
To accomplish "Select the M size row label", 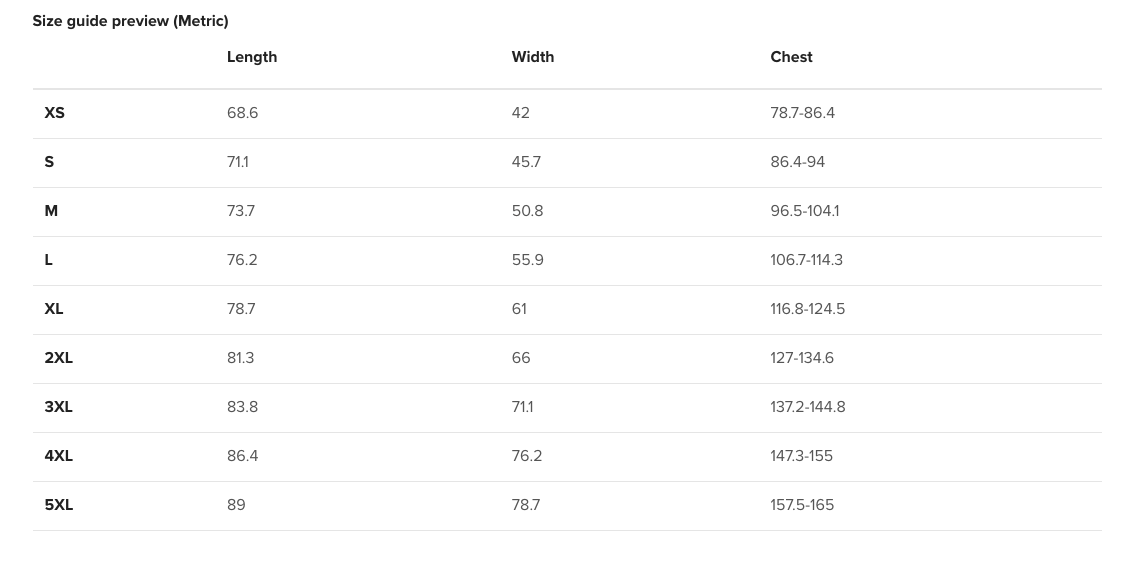I will tap(51, 211).
